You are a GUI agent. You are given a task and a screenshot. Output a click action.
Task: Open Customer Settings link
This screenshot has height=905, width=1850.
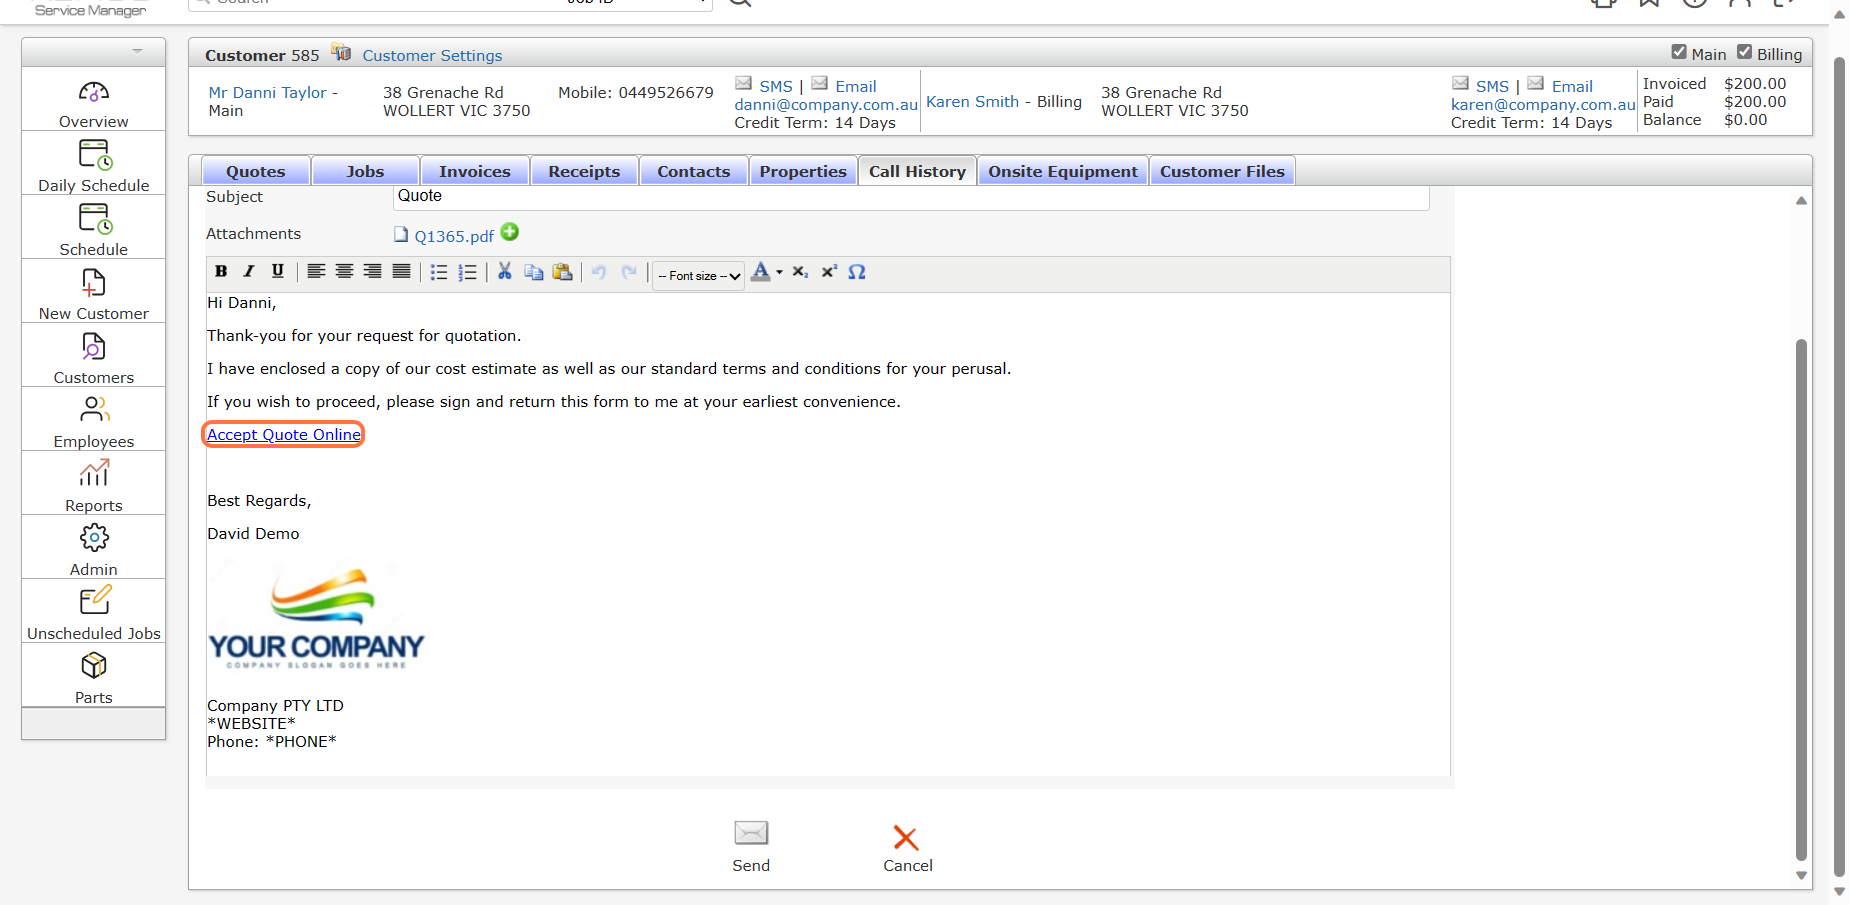pos(432,56)
